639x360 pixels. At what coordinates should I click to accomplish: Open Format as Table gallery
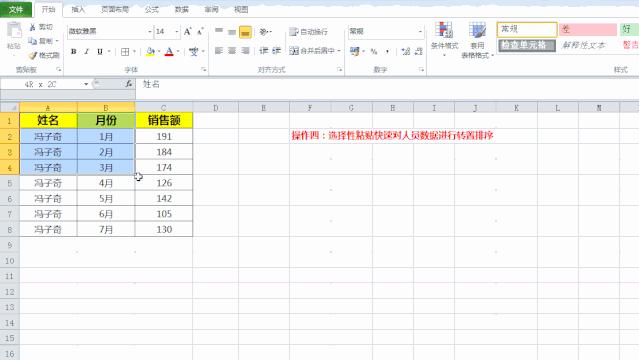point(477,40)
